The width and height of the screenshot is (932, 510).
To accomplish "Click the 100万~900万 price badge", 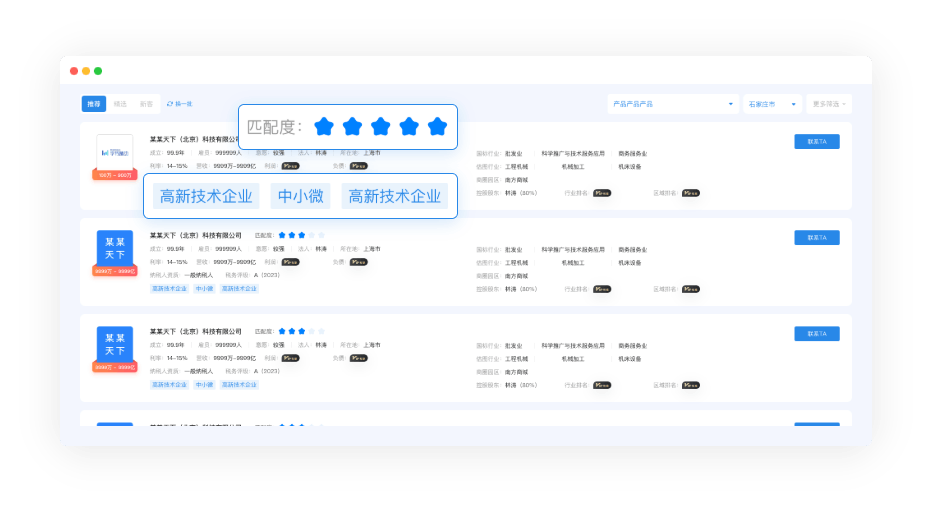I will 115,175.
